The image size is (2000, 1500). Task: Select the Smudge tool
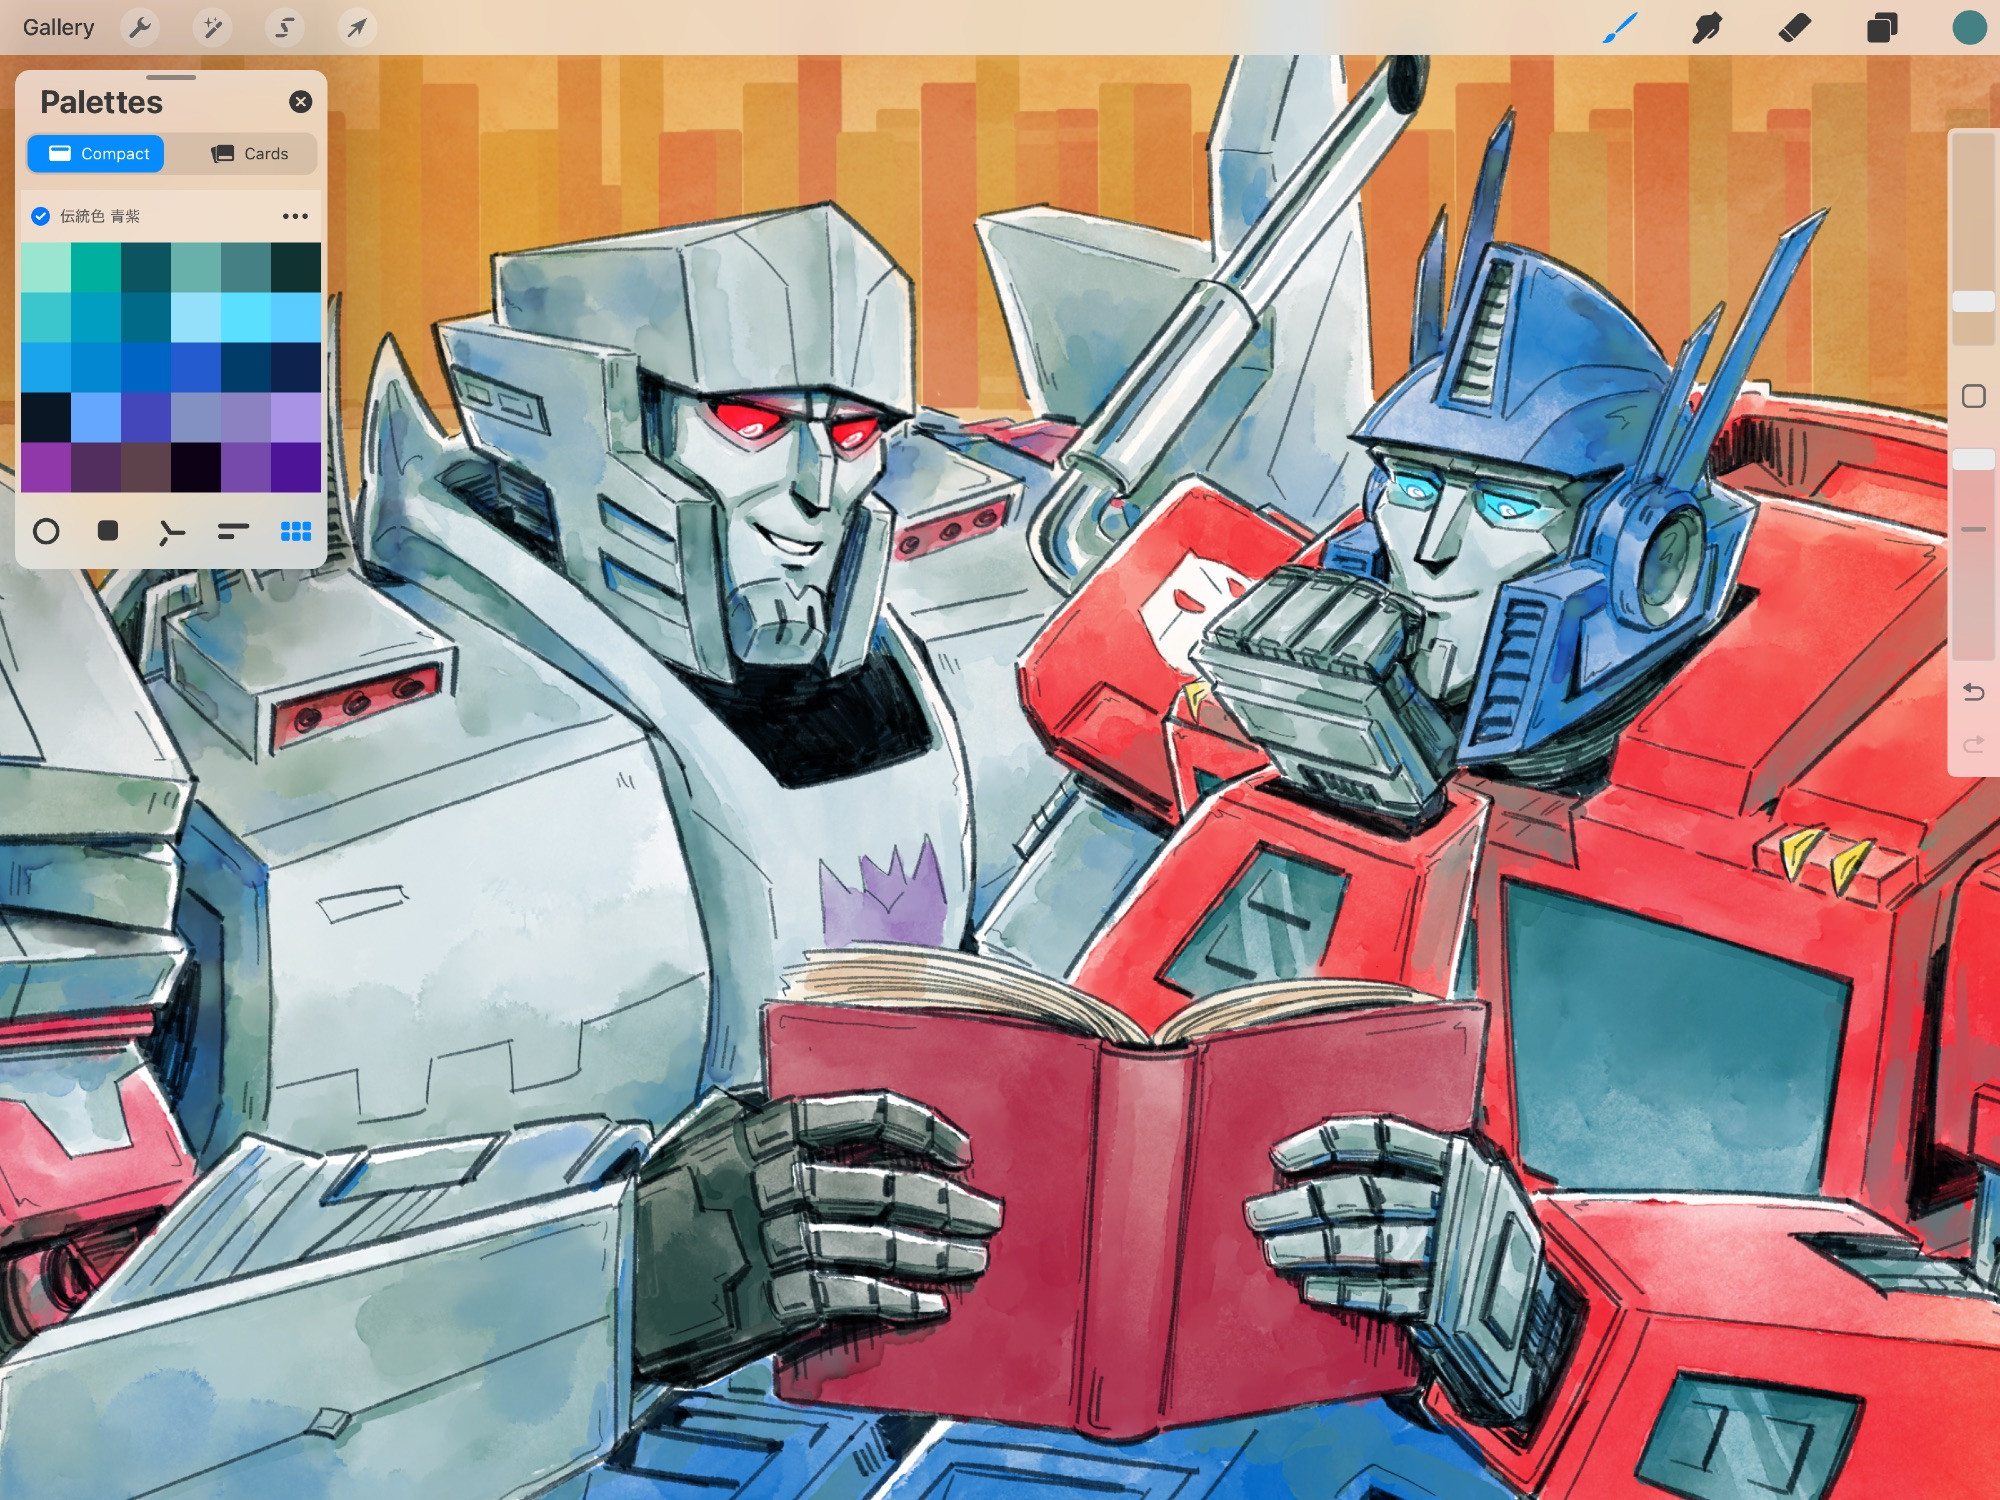1707,27
